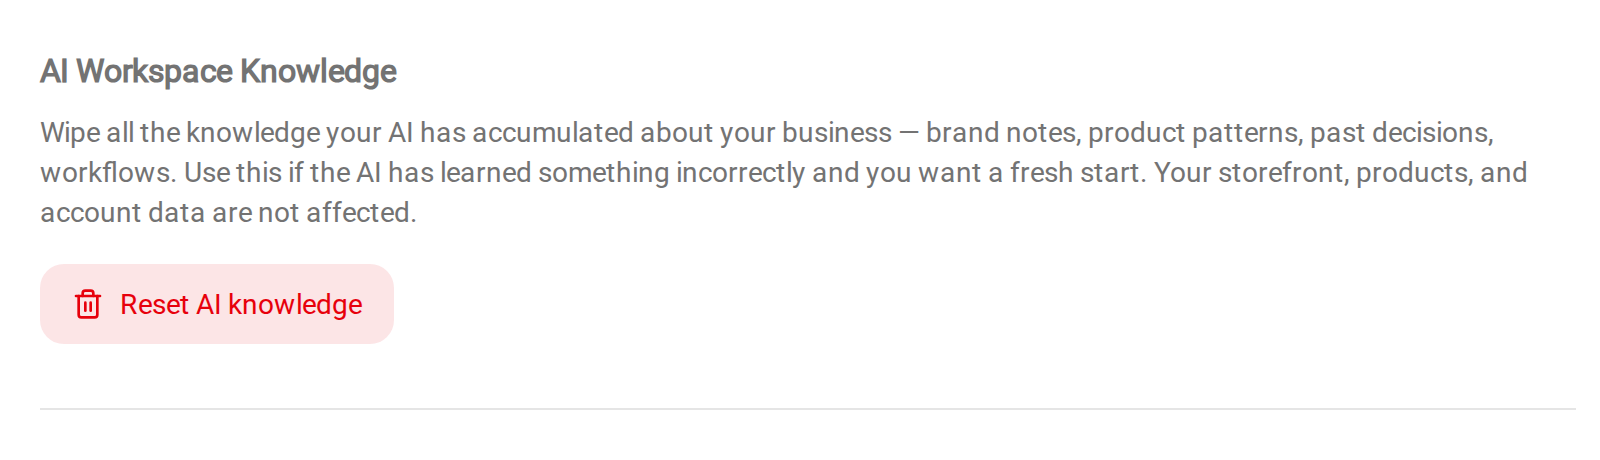Click the 'Reset AI knowledge' red label text
Viewport: 1600px width, 460px height.
(x=241, y=304)
